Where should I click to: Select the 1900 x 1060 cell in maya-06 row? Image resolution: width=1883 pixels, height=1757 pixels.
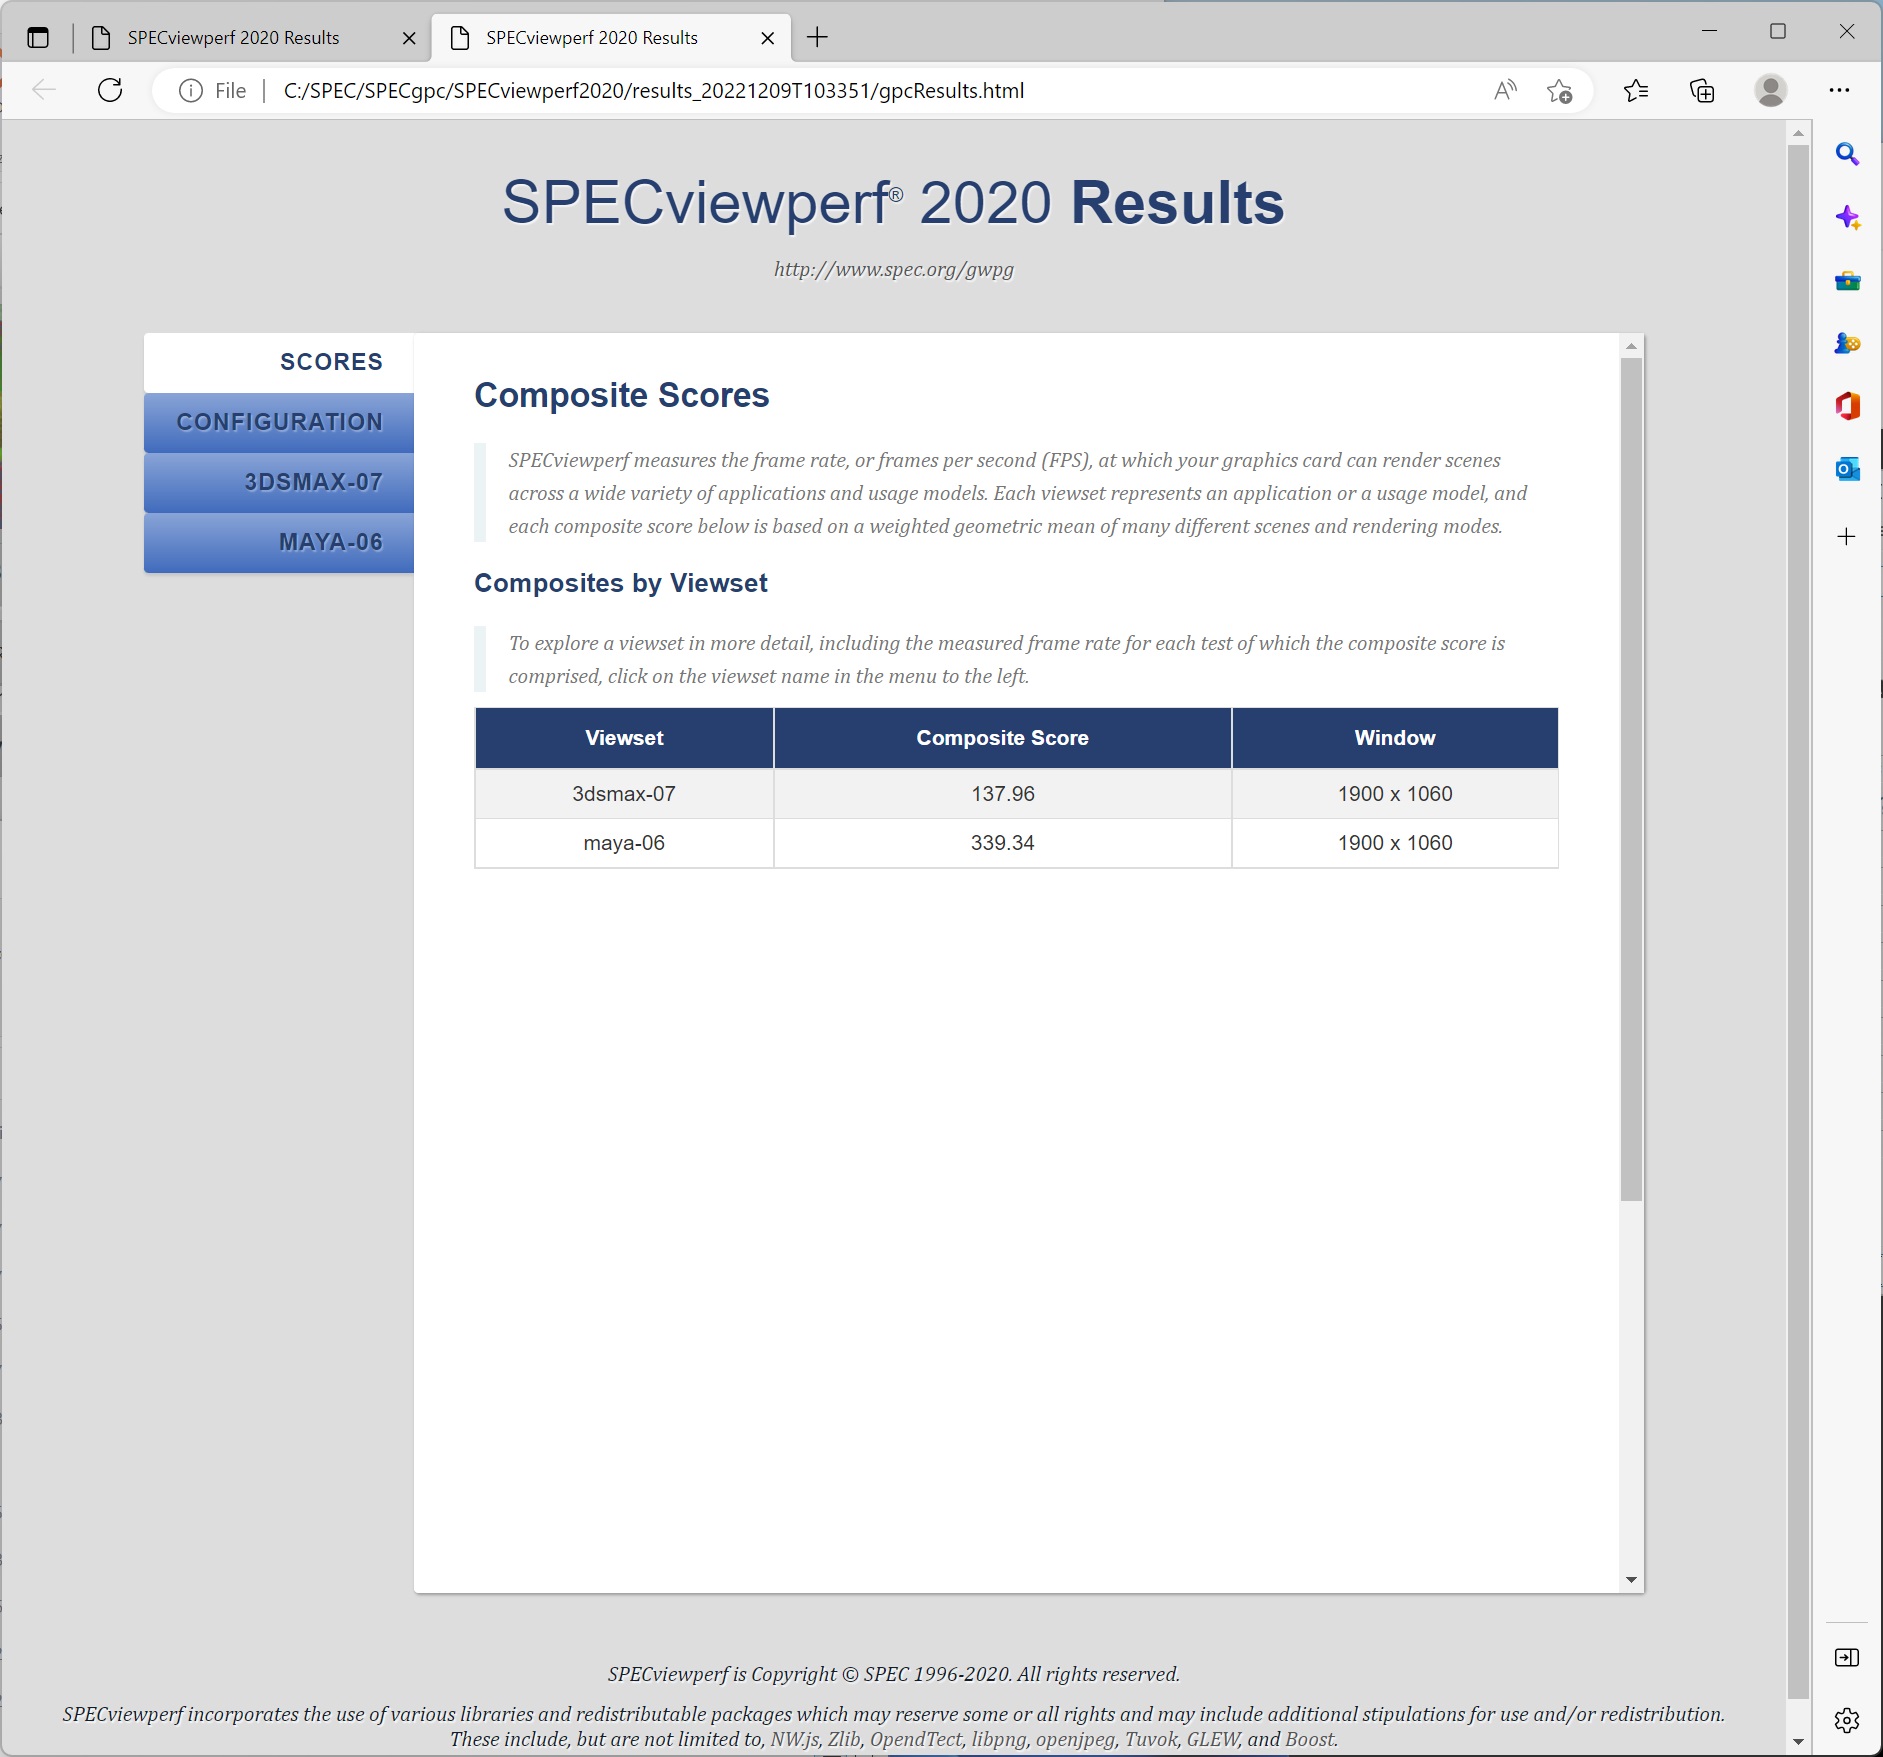(x=1395, y=843)
